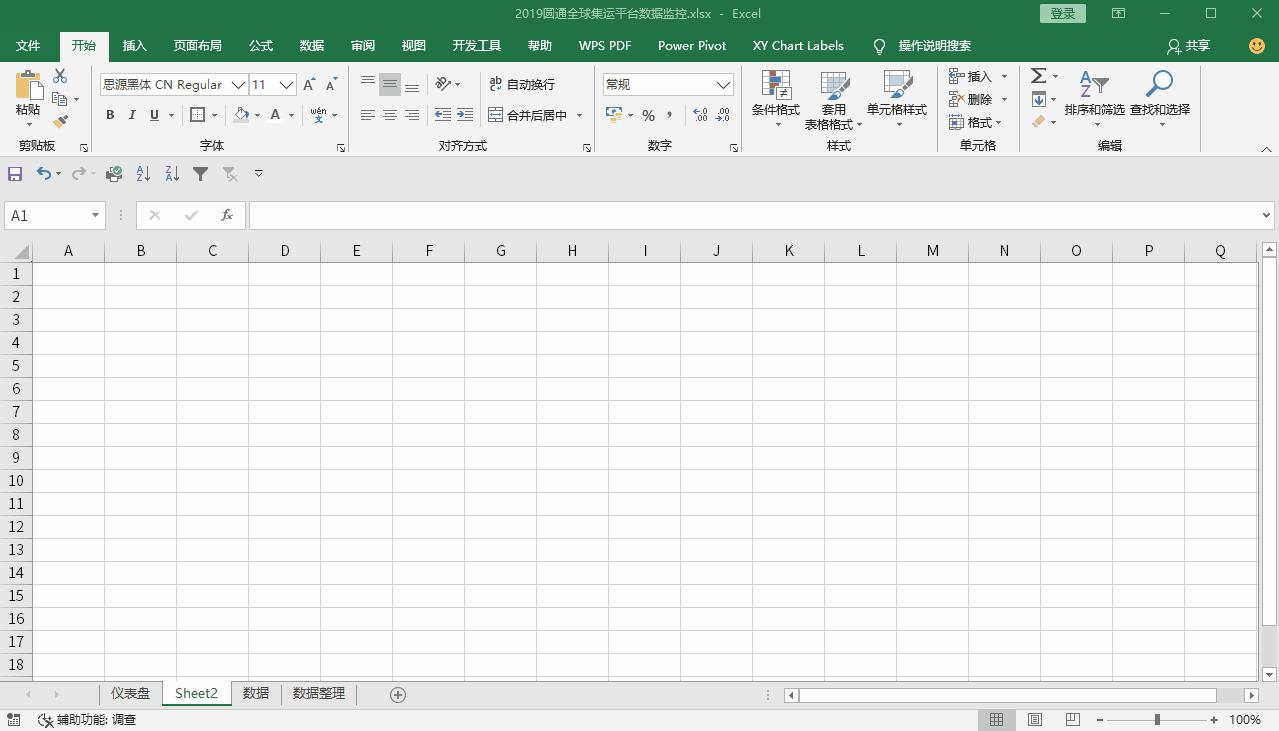
Task: Toggle bold formatting
Action: tap(110, 115)
